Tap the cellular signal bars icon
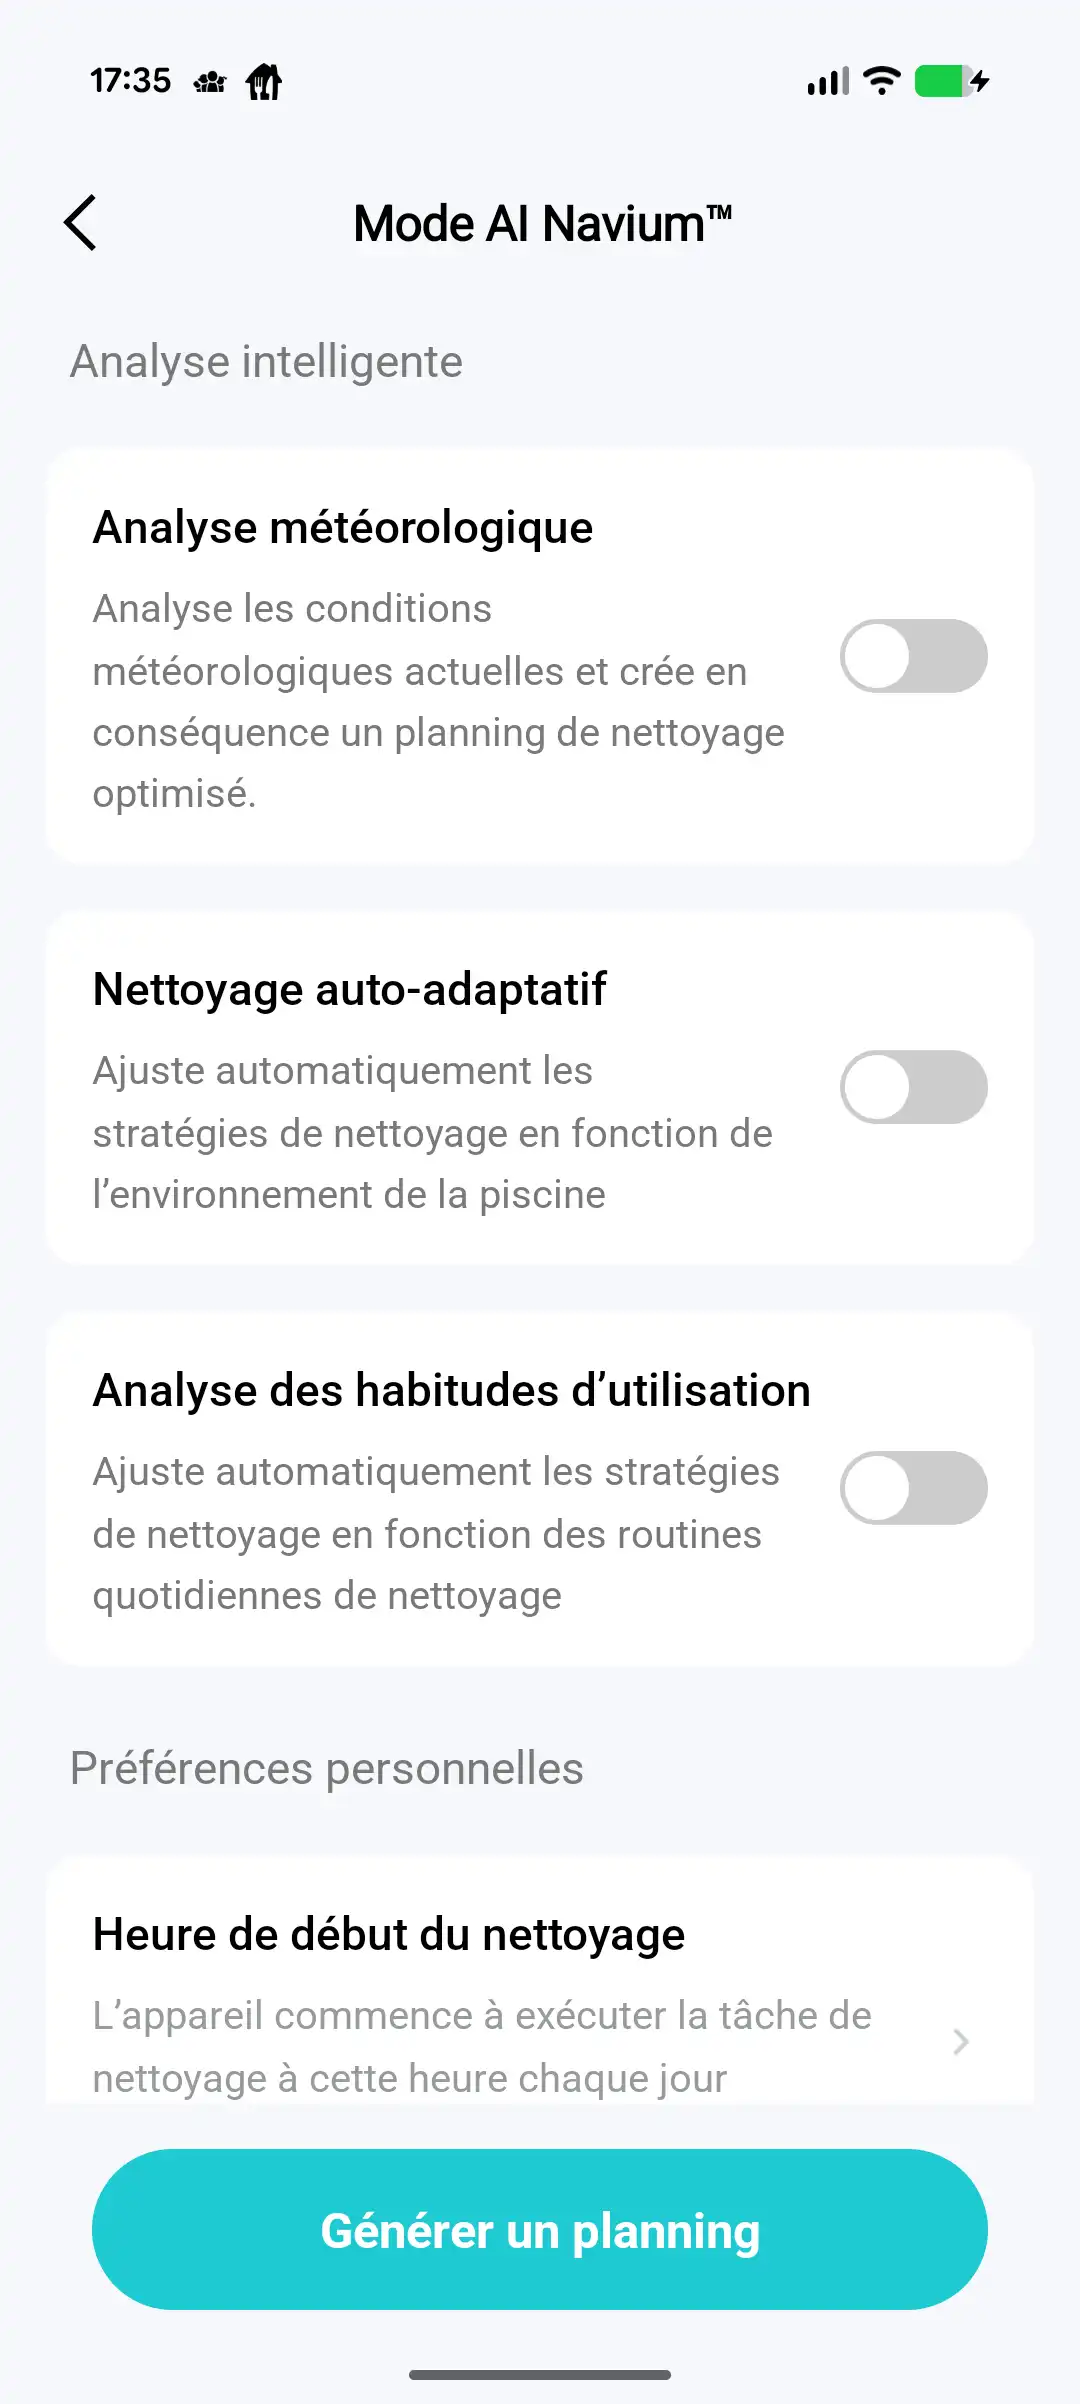 [828, 81]
